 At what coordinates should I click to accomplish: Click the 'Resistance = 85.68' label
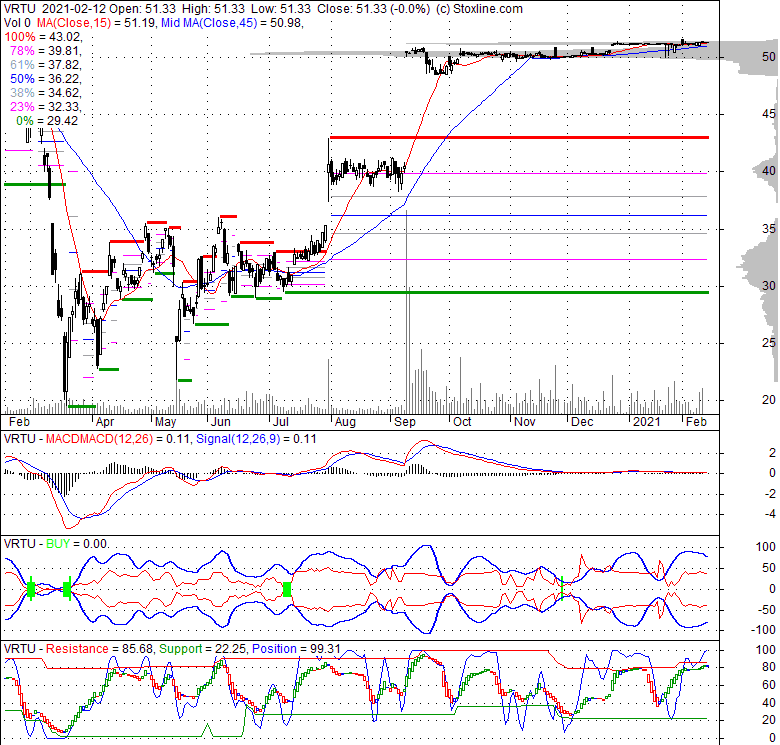(x=100, y=649)
